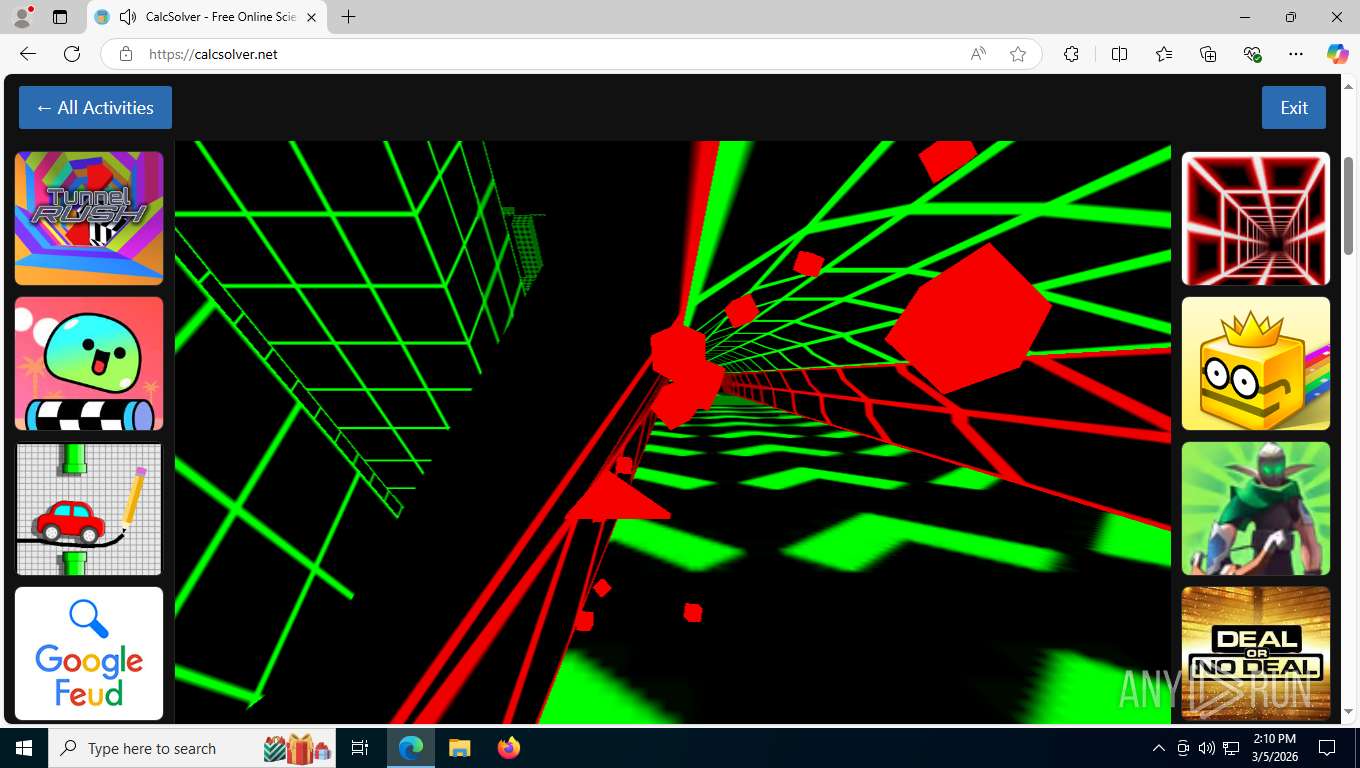Viewport: 1360px width, 768px height.
Task: Open the green elf archer game thumbnail
Action: [1256, 509]
